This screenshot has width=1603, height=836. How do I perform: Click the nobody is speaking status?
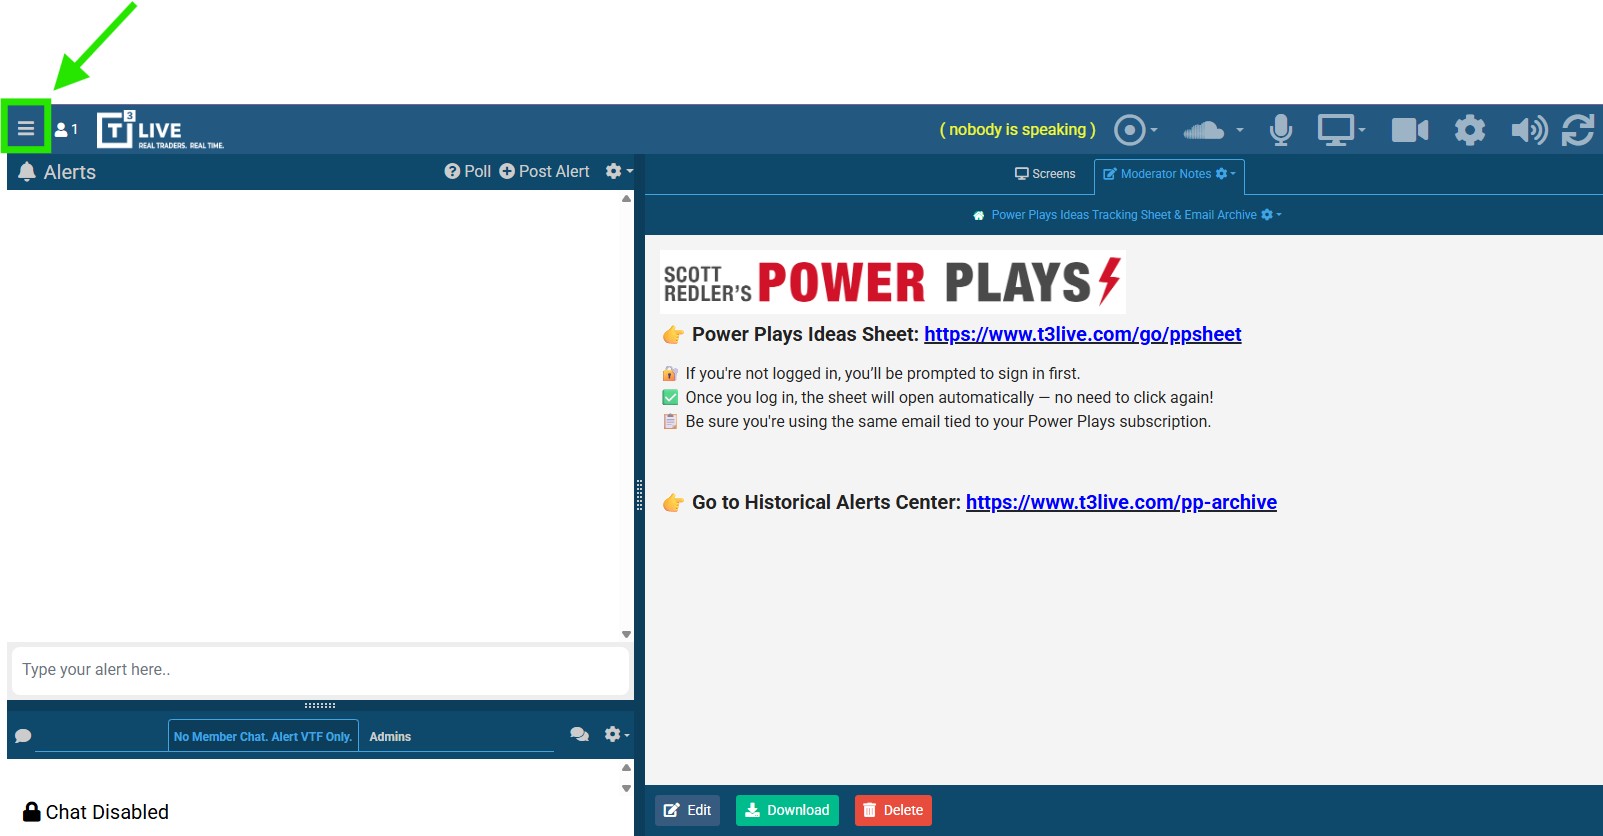pos(1018,130)
